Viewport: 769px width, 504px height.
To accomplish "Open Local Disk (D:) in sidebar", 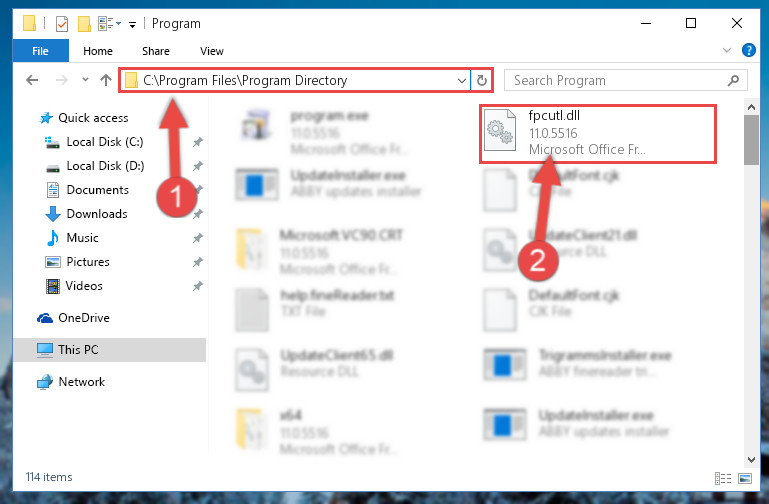I will [x=105, y=166].
